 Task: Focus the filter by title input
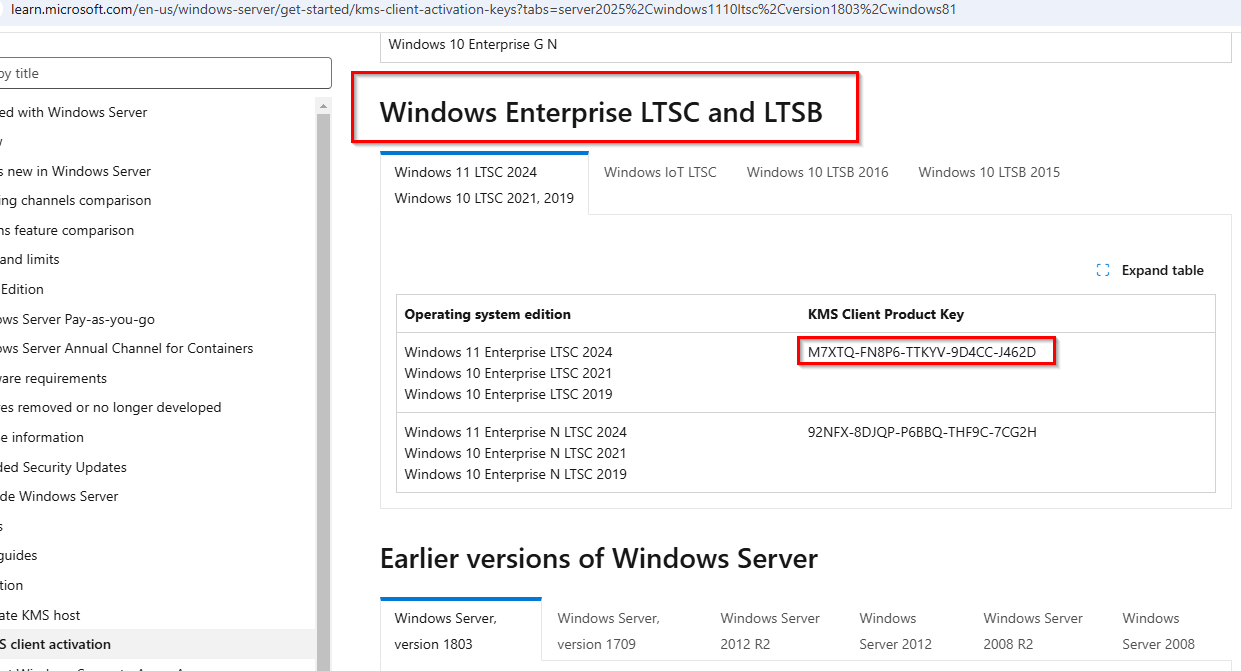165,73
